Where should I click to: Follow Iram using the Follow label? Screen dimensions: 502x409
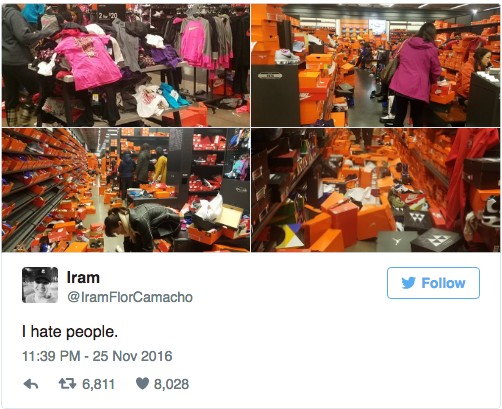443,283
